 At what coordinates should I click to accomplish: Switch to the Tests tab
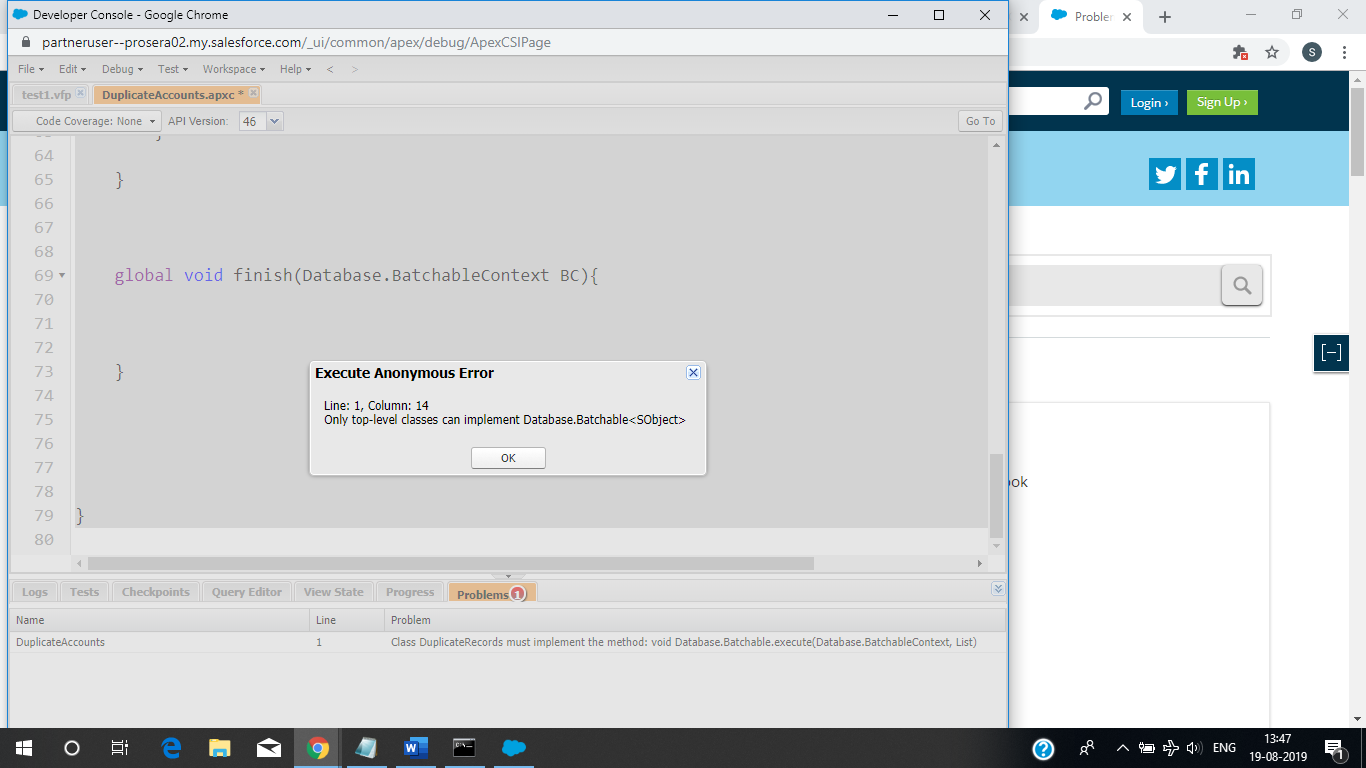(x=85, y=592)
